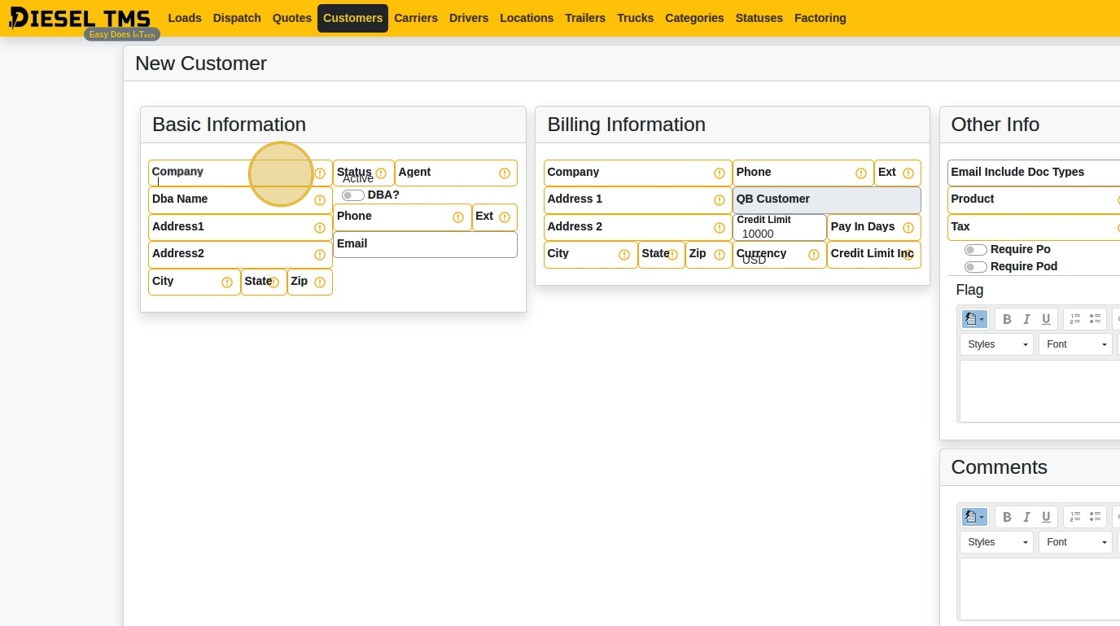Click the Email input field

[425, 245]
